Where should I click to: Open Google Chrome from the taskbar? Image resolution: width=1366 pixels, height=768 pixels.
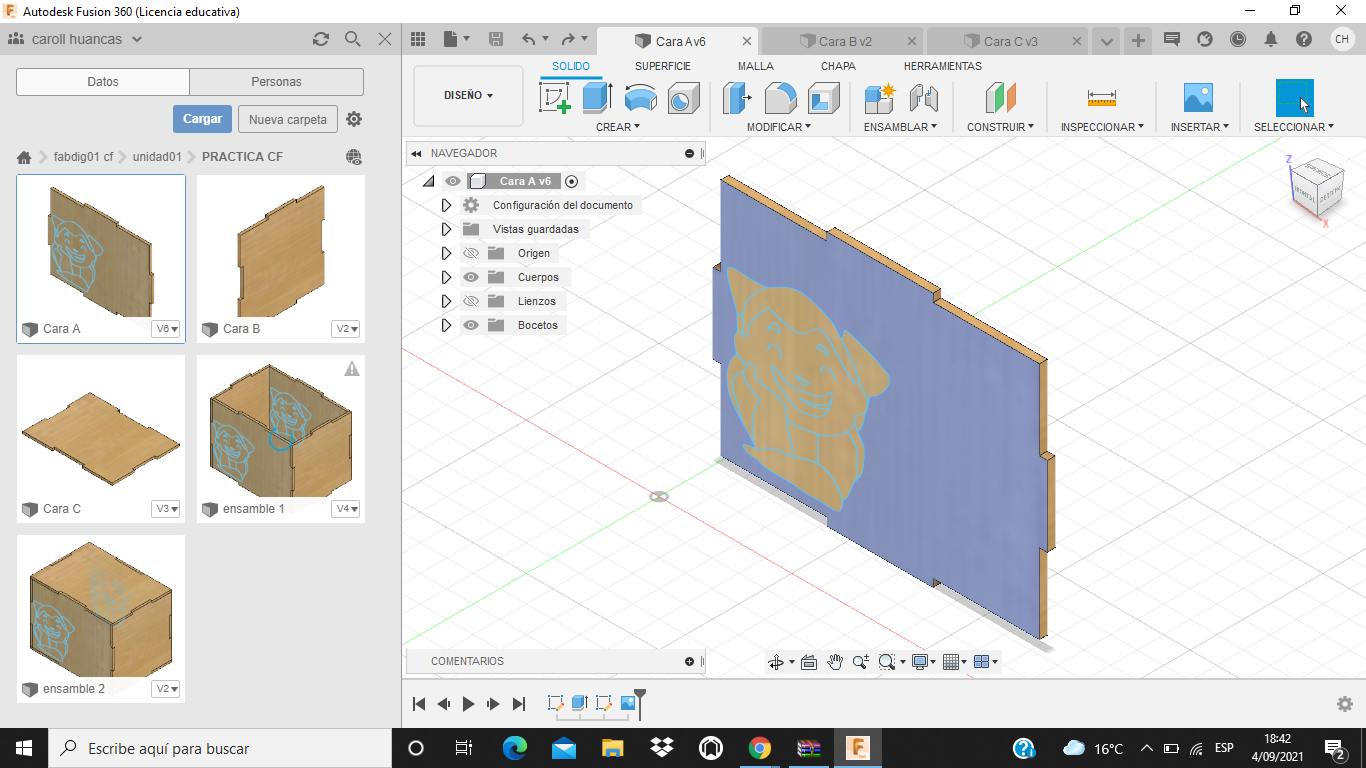[x=759, y=748]
